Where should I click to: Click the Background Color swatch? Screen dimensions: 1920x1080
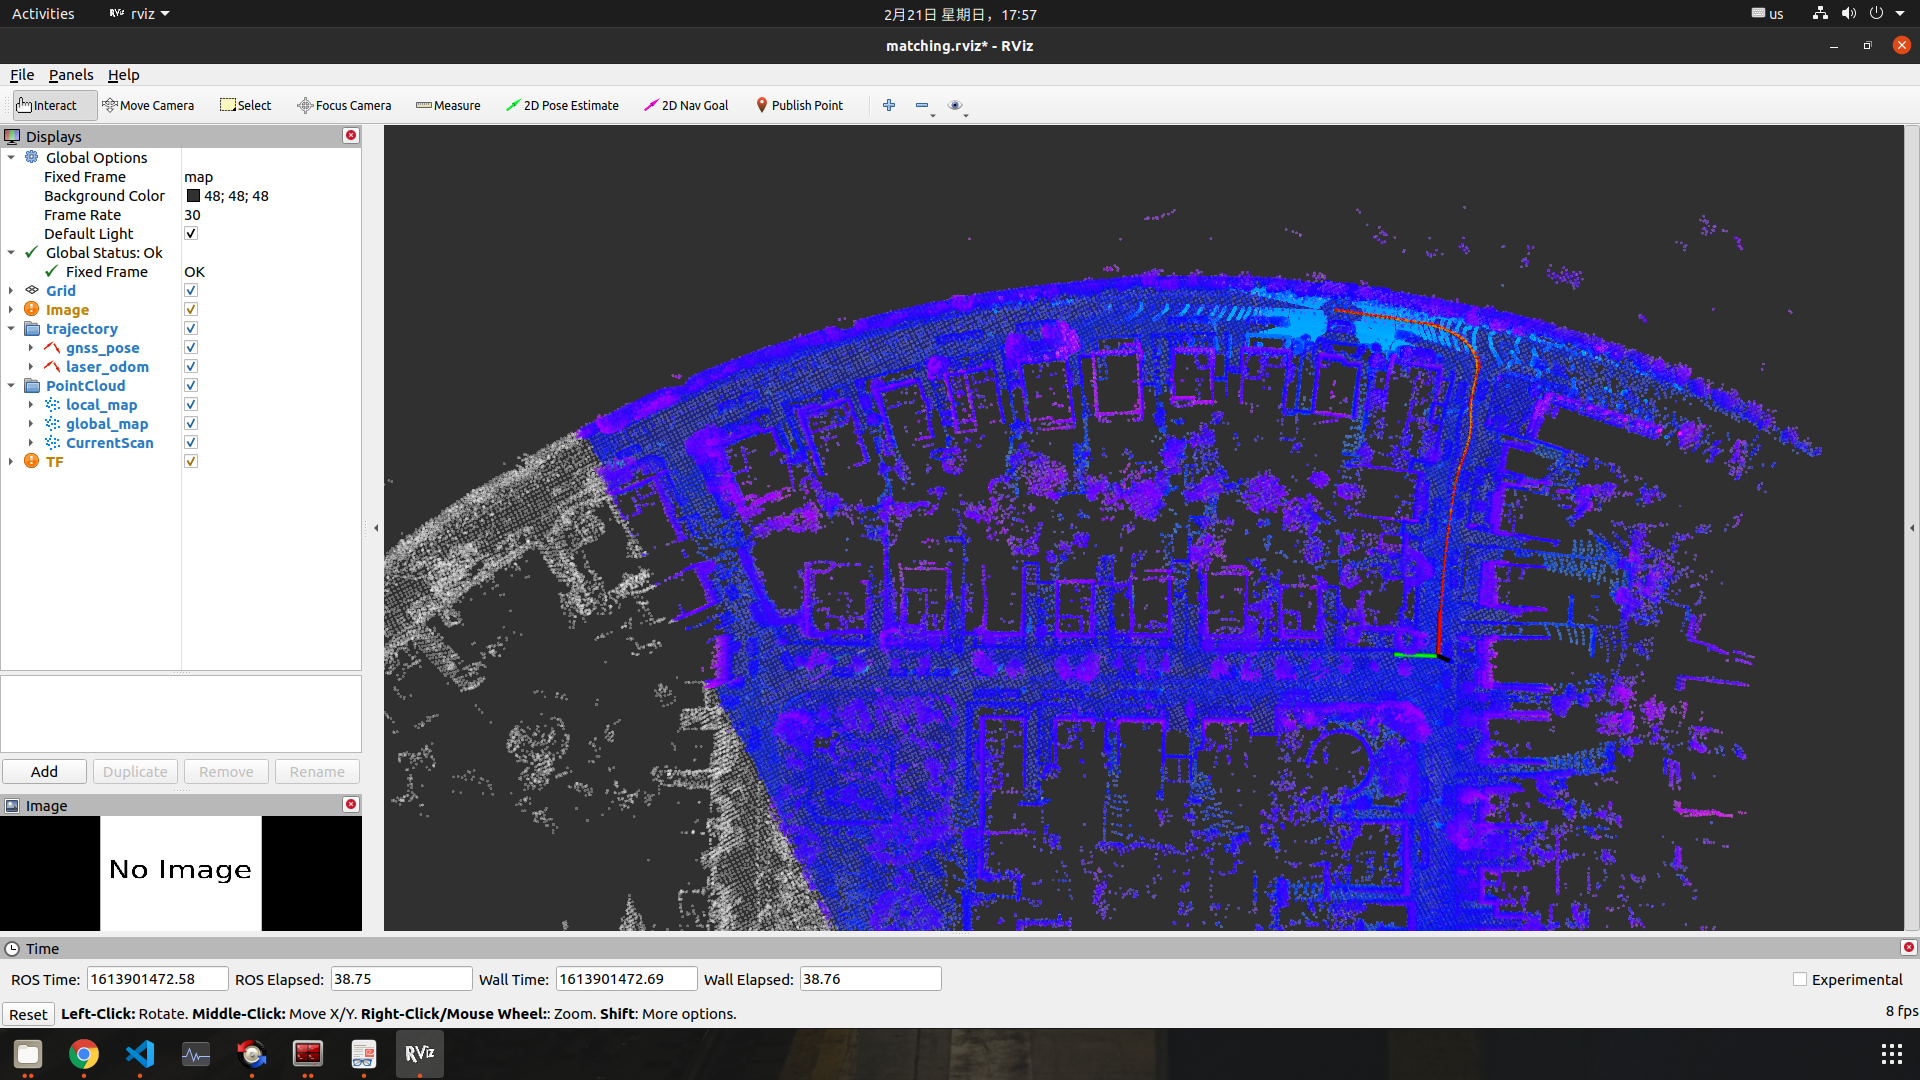pyautogui.click(x=193, y=195)
